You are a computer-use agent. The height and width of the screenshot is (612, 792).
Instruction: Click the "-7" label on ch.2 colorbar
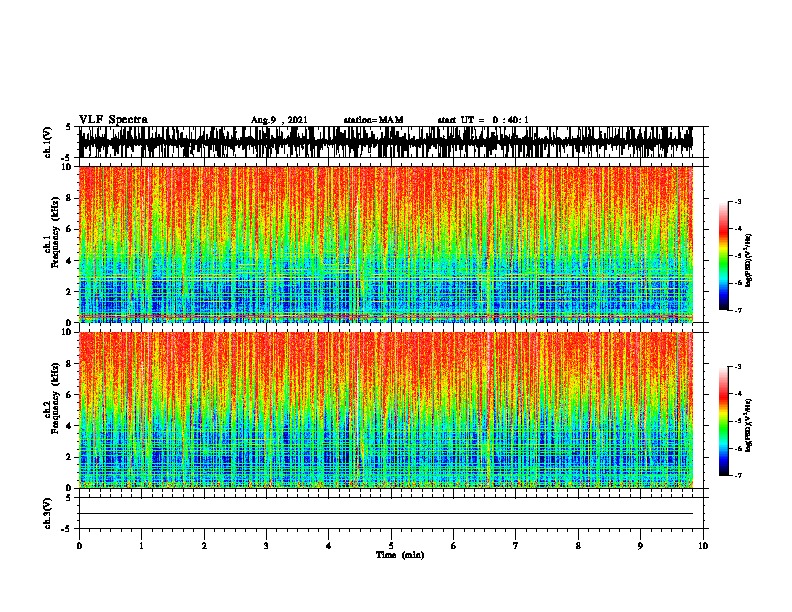738,475
